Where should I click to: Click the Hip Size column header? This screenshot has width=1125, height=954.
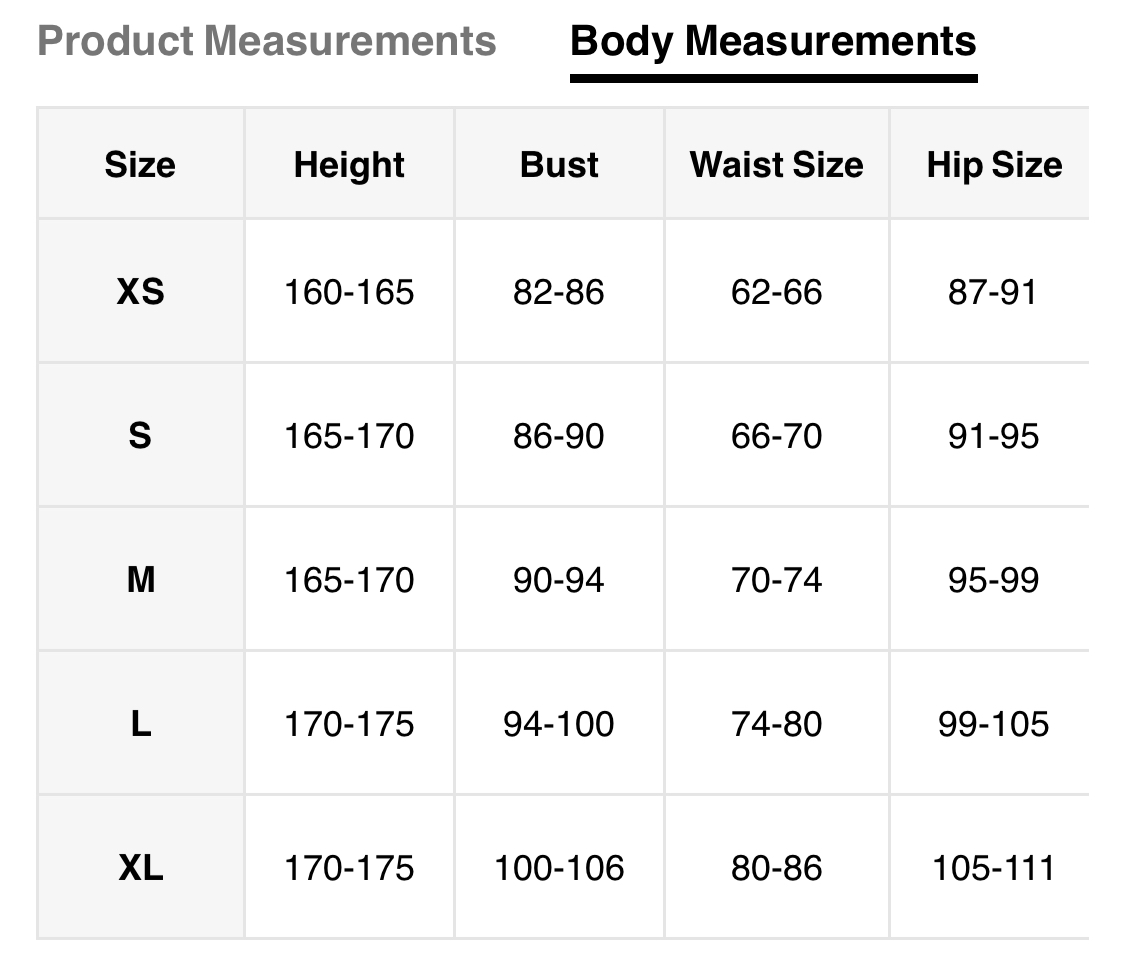994,164
